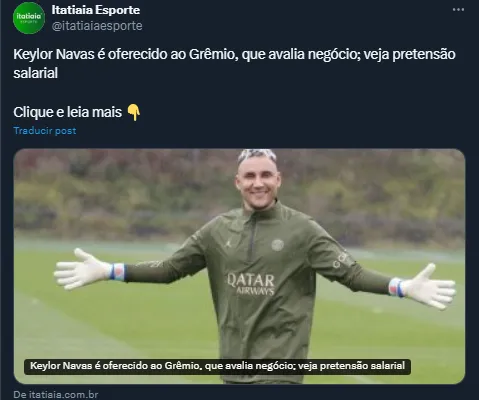The width and height of the screenshot is (479, 400).
Task: Click the Jordan logo on the jacket
Action: 228,242
